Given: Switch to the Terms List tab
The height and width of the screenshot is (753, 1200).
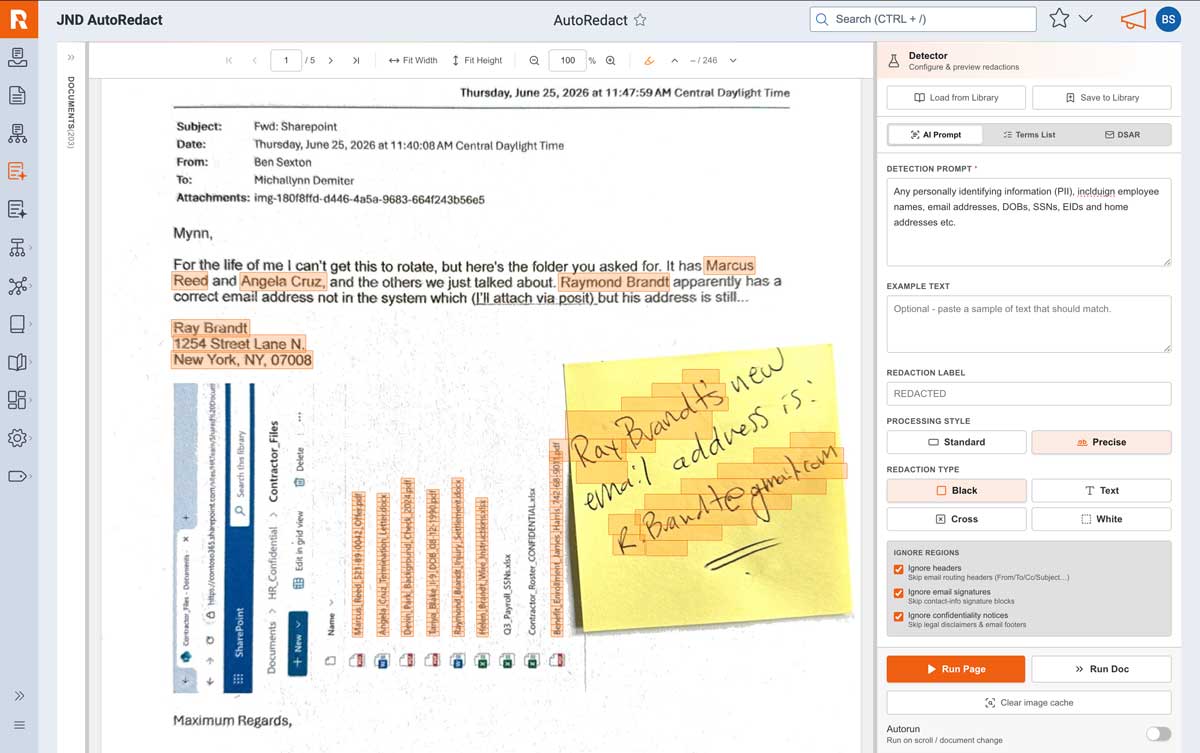Looking at the screenshot, I should coord(1028,134).
